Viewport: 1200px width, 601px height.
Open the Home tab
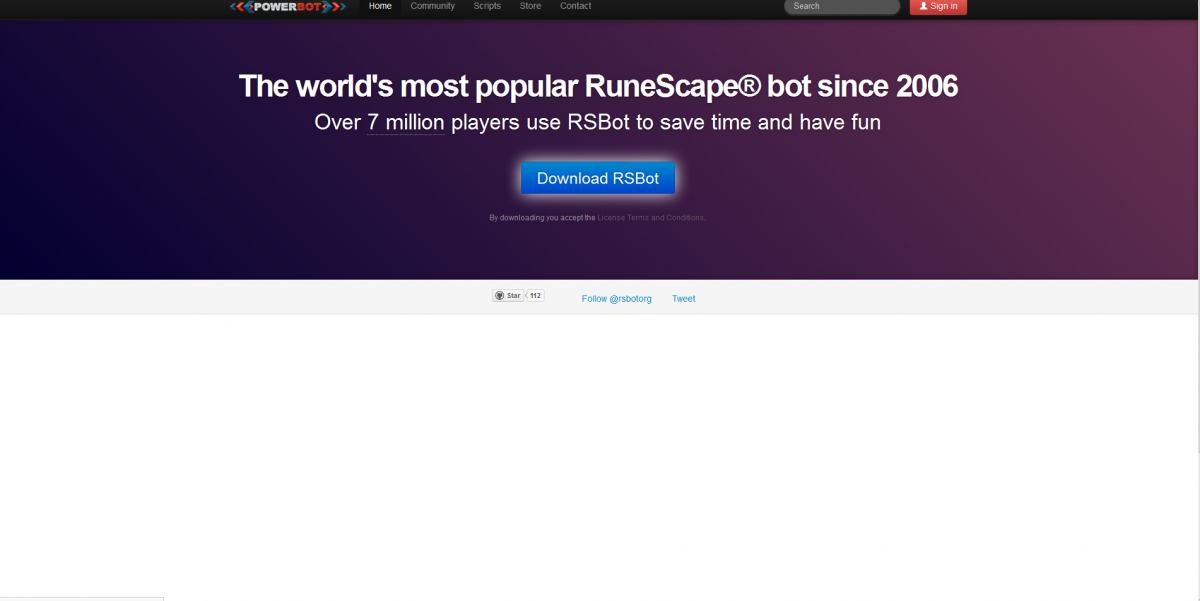pyautogui.click(x=380, y=6)
